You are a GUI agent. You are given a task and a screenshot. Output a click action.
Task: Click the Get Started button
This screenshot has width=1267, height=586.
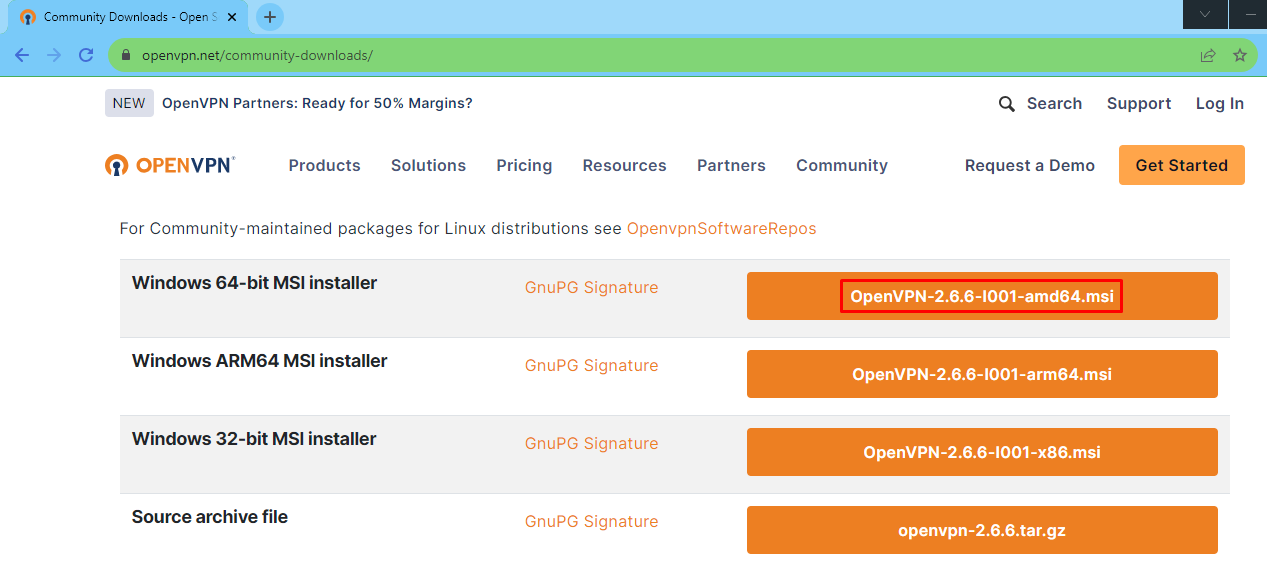(1182, 165)
